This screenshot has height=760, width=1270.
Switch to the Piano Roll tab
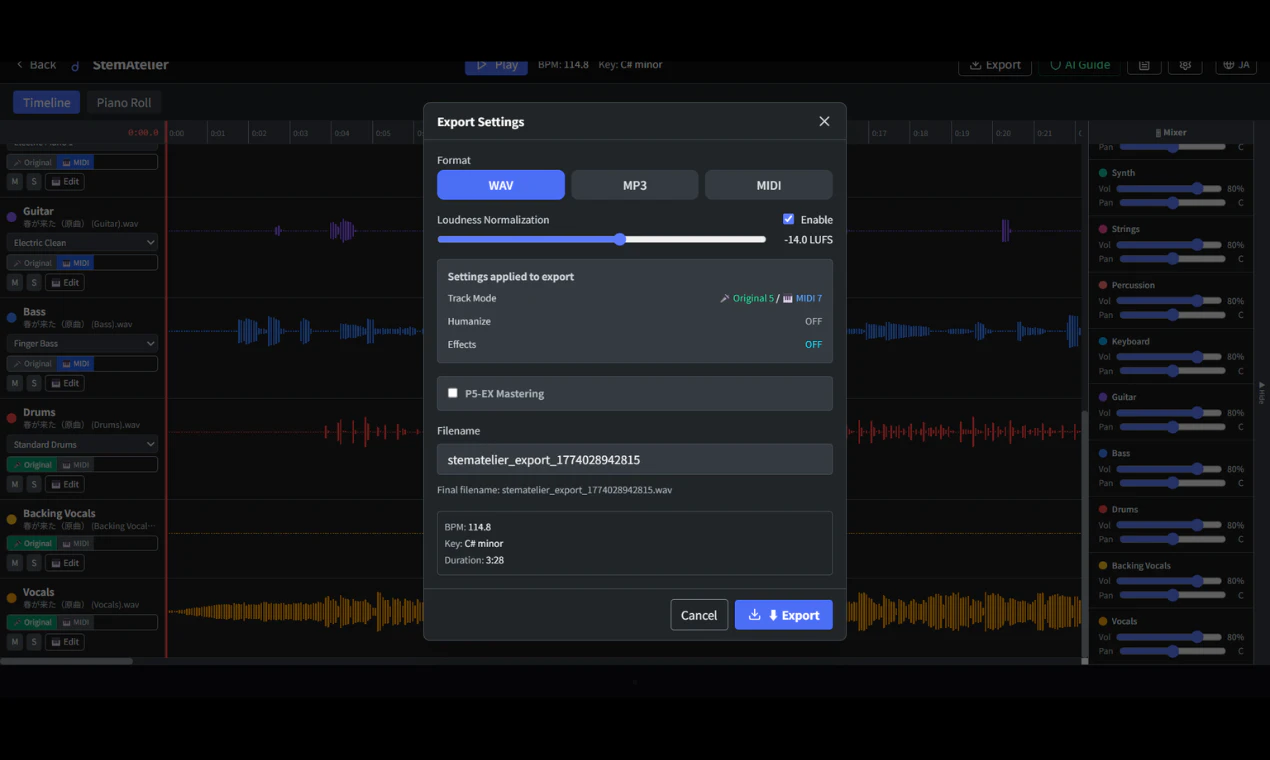tap(124, 102)
